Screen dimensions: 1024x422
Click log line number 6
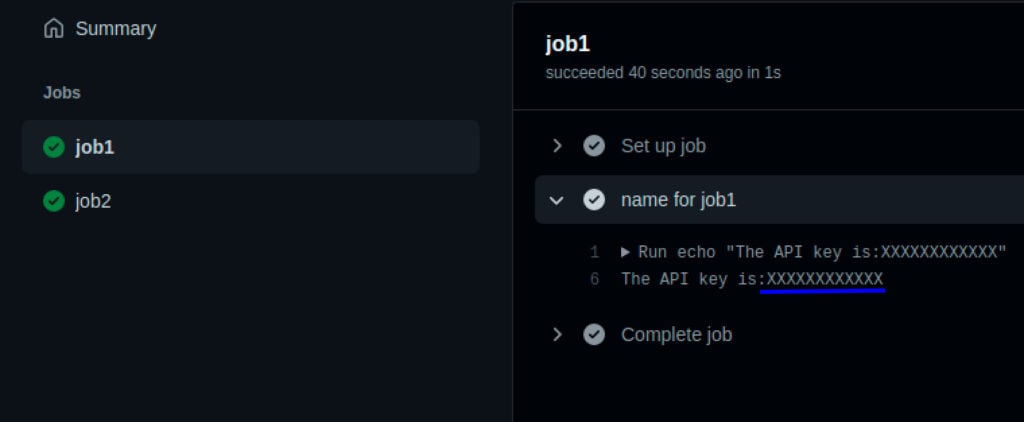click(594, 280)
